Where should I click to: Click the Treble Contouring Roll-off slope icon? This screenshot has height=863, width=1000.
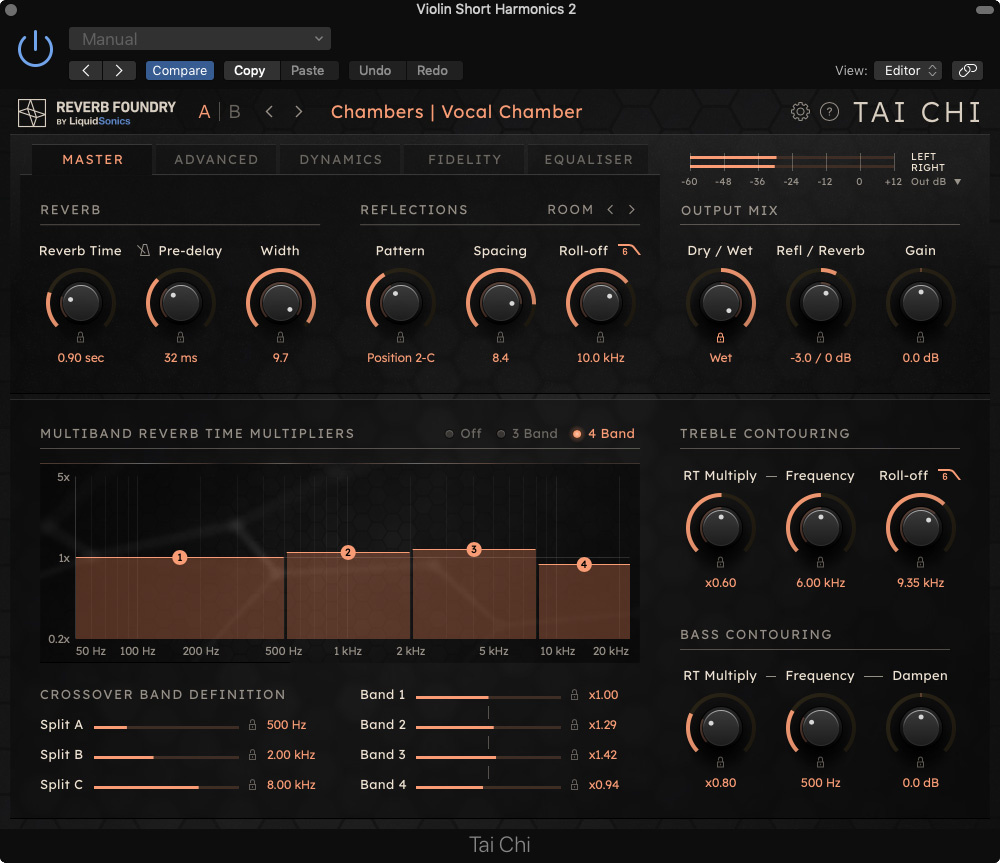[949, 475]
